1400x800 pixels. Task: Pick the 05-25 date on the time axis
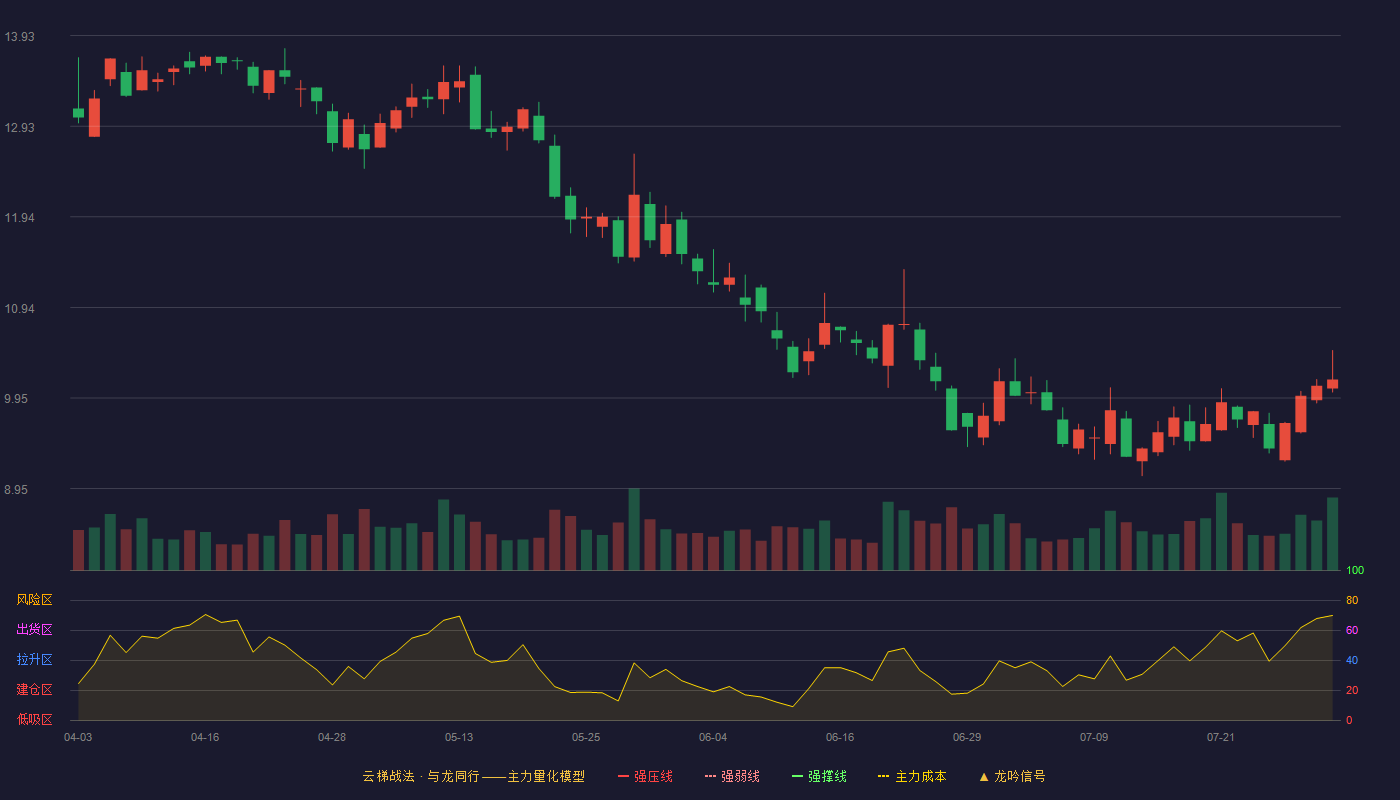586,737
